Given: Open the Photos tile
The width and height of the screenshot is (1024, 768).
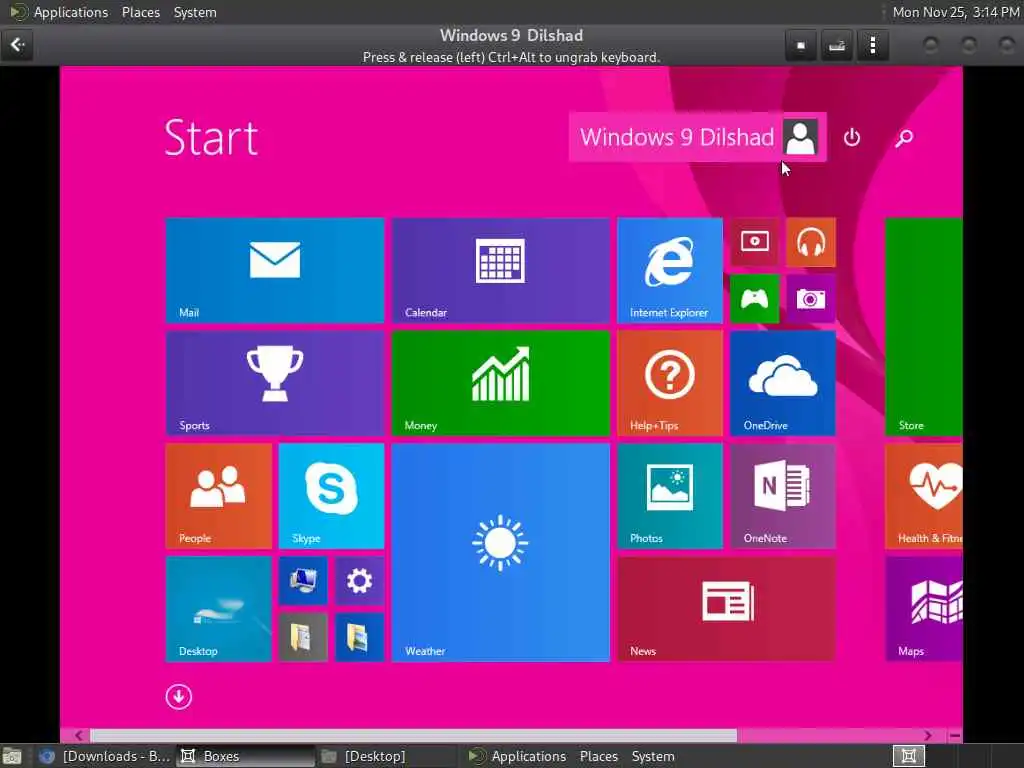Looking at the screenshot, I should click(670, 496).
